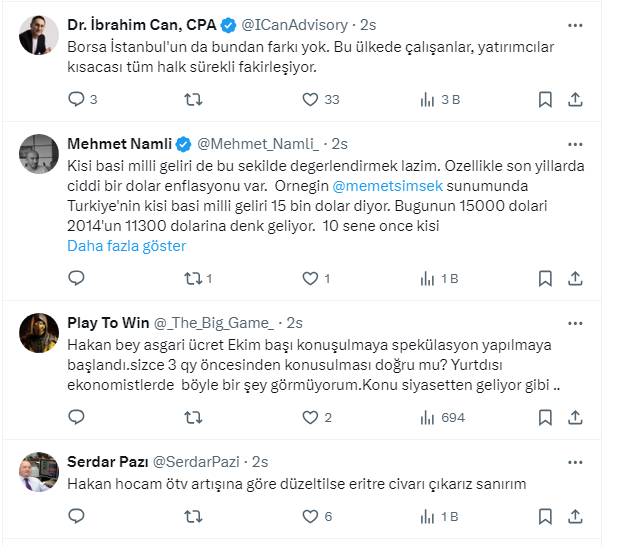Share Play To Win's tweet

576,417
